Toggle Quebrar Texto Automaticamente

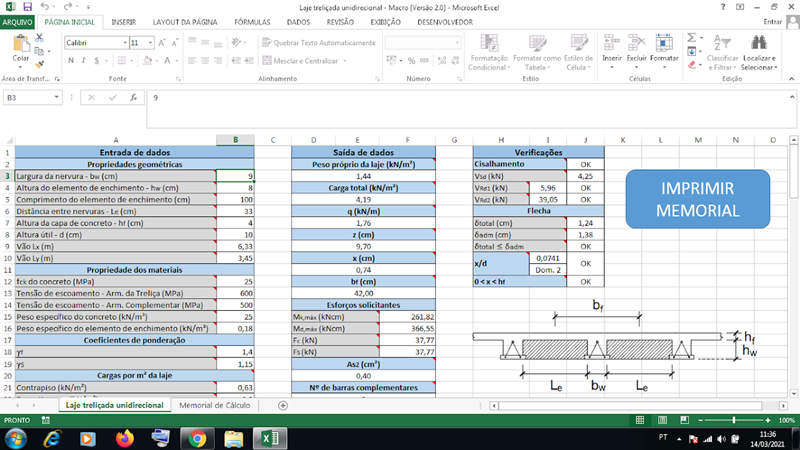[319, 43]
